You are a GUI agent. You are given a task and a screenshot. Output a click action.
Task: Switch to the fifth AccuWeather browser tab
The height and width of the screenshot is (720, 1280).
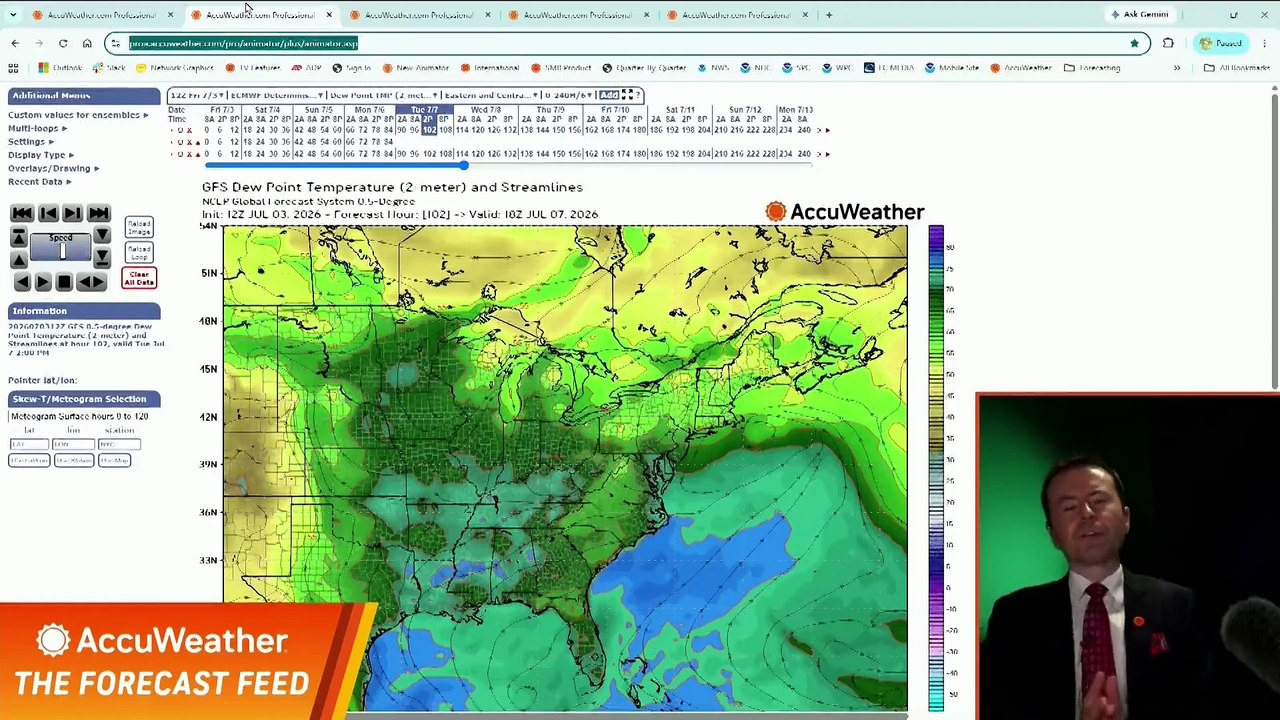[x=737, y=15]
